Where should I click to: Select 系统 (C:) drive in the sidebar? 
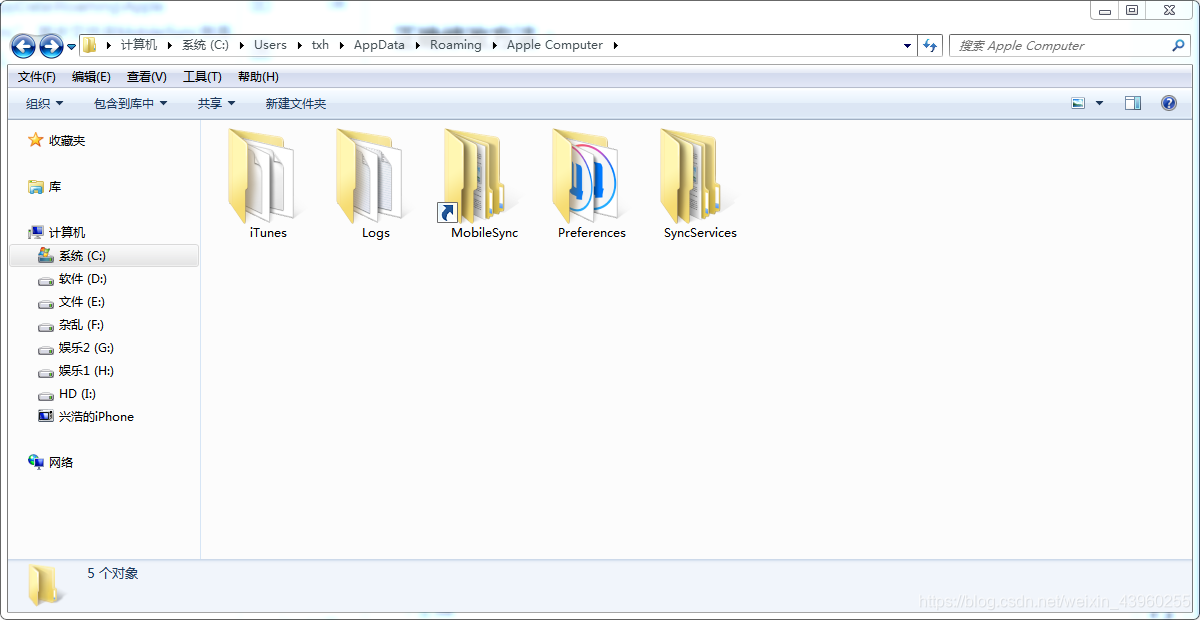point(104,256)
